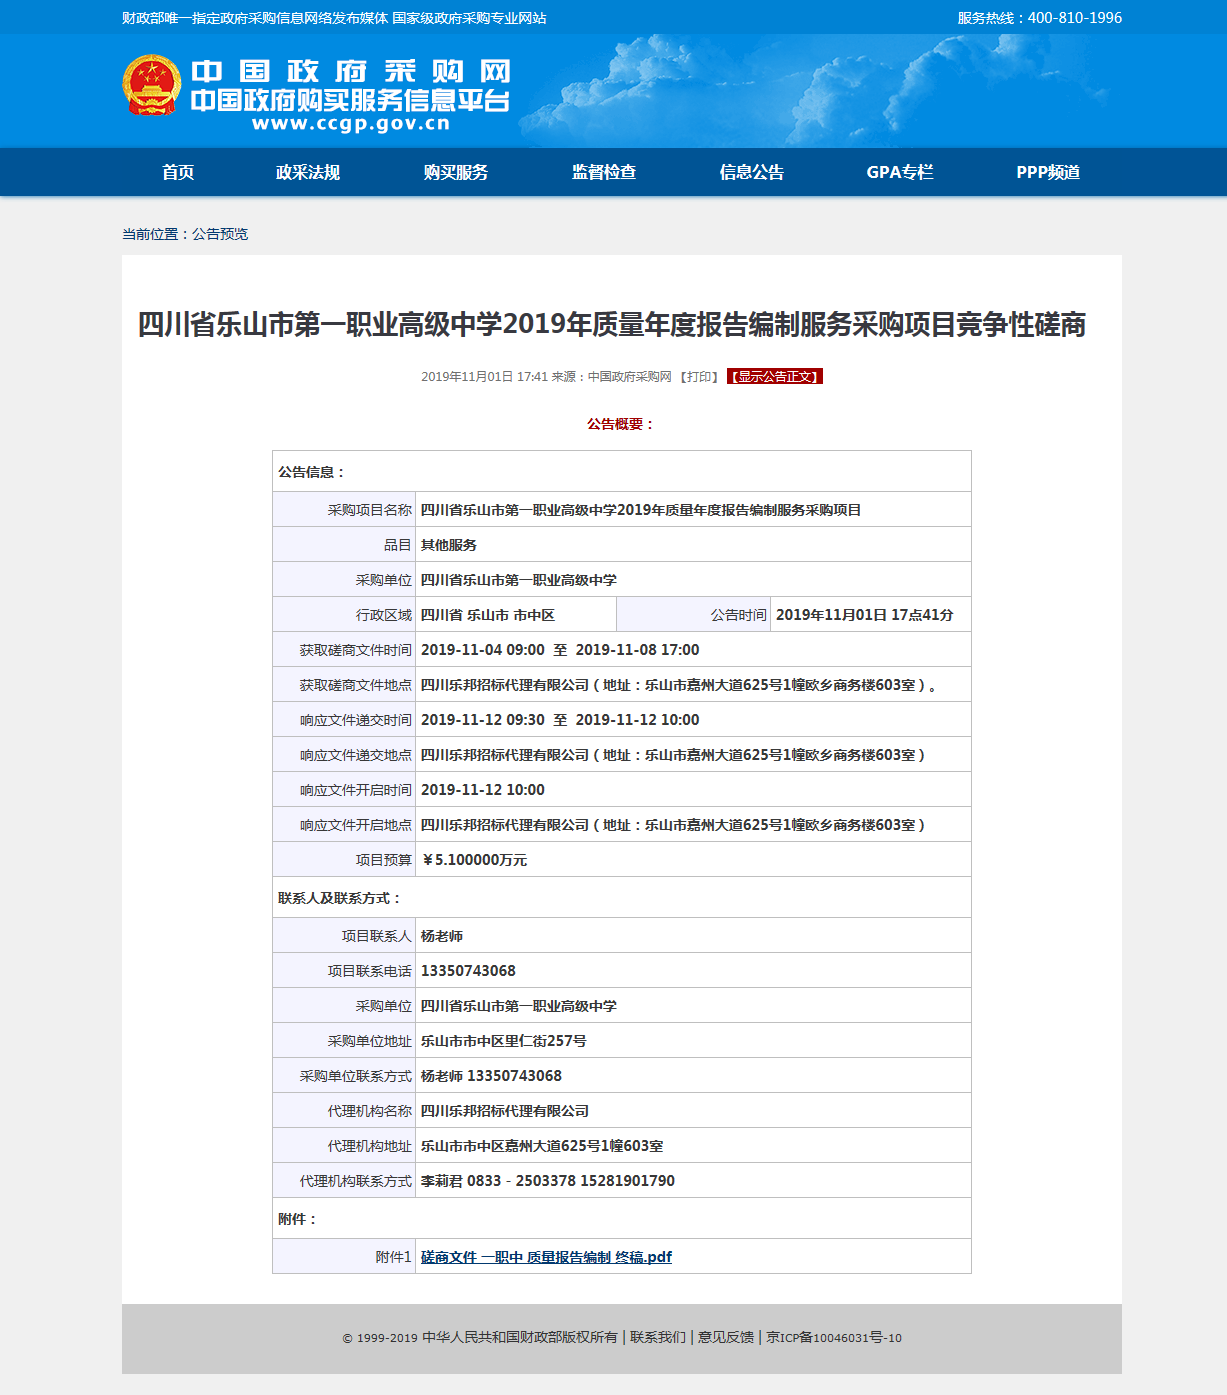Click the red 【显示公告正文】 button

tap(775, 377)
